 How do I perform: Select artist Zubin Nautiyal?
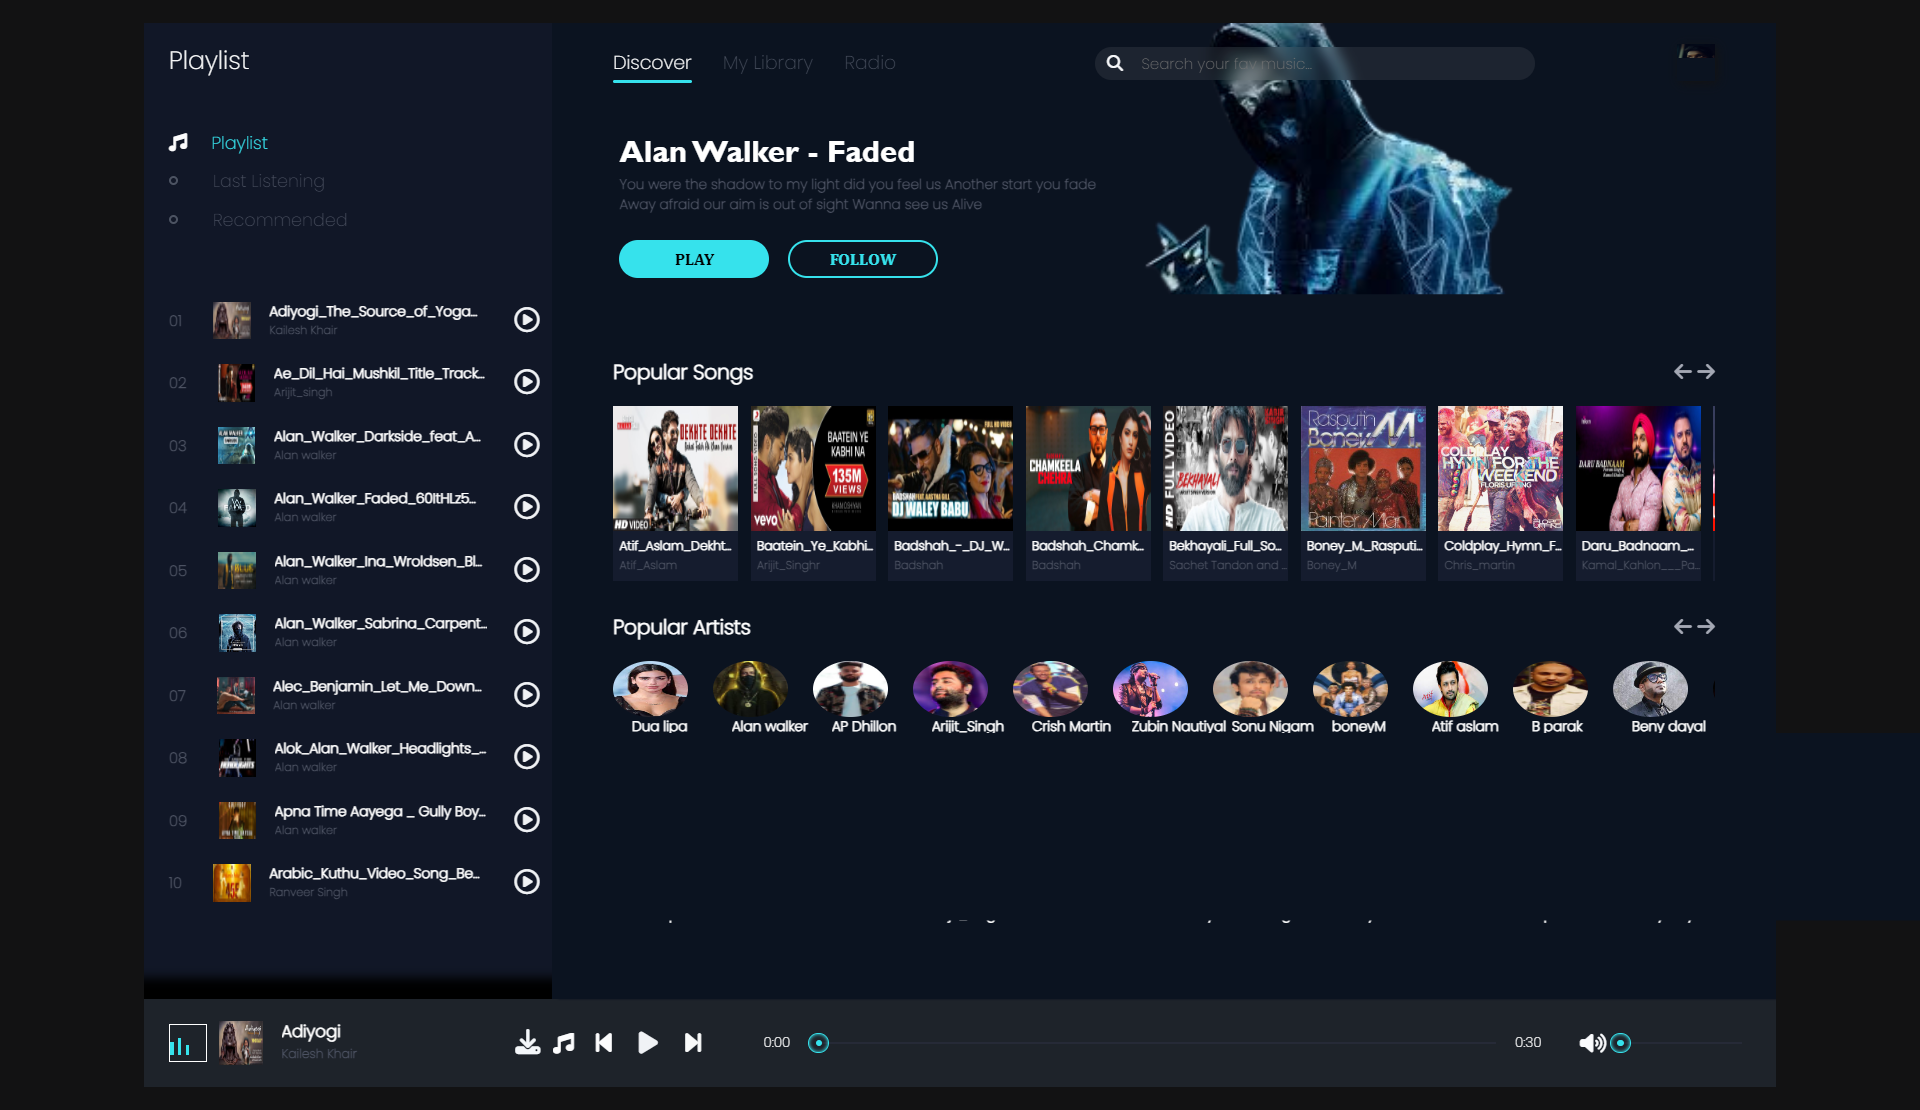pyautogui.click(x=1150, y=688)
